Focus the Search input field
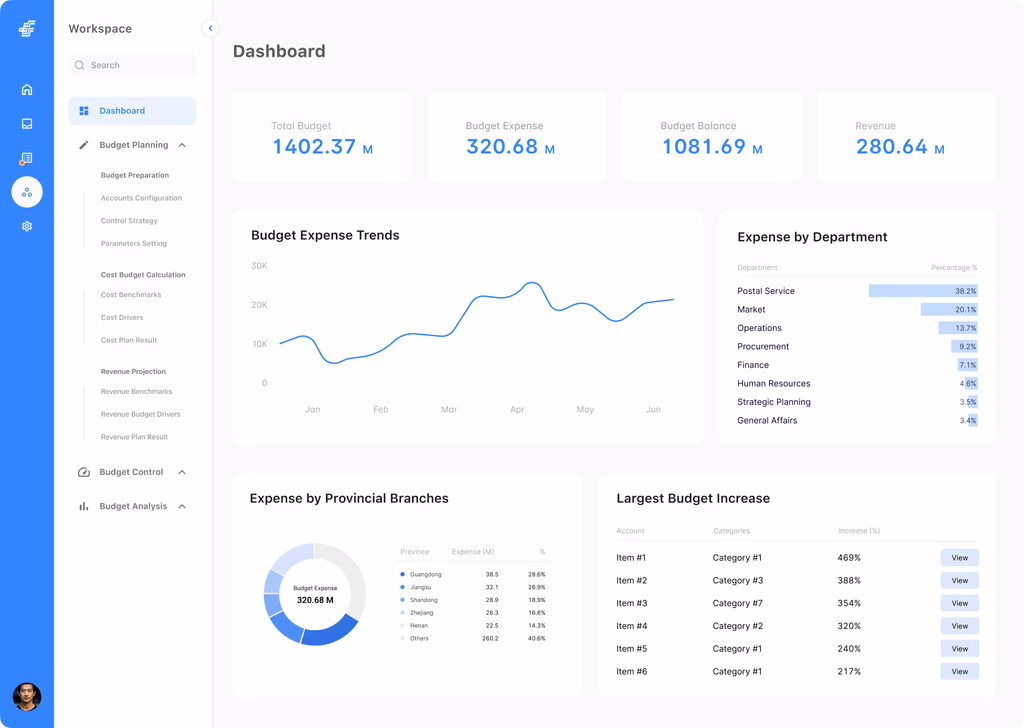Viewport: 1024px width, 728px height. tap(132, 65)
